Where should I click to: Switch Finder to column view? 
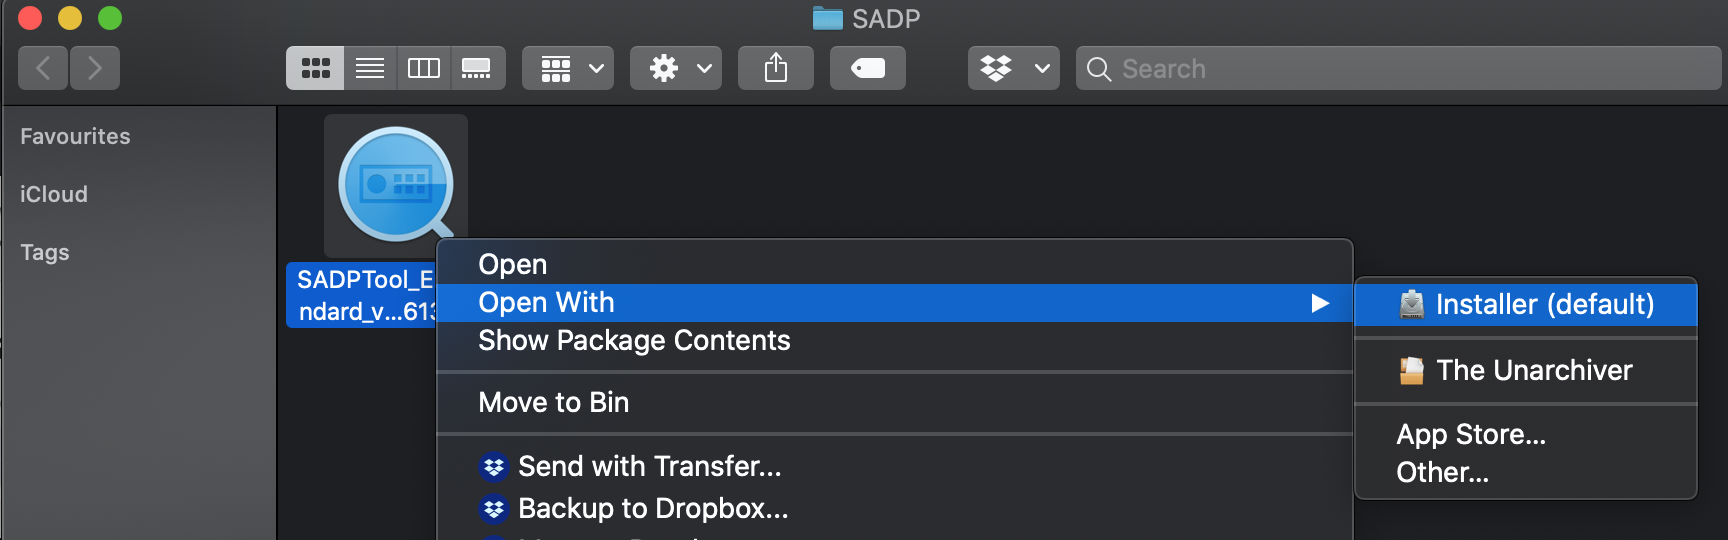click(424, 68)
